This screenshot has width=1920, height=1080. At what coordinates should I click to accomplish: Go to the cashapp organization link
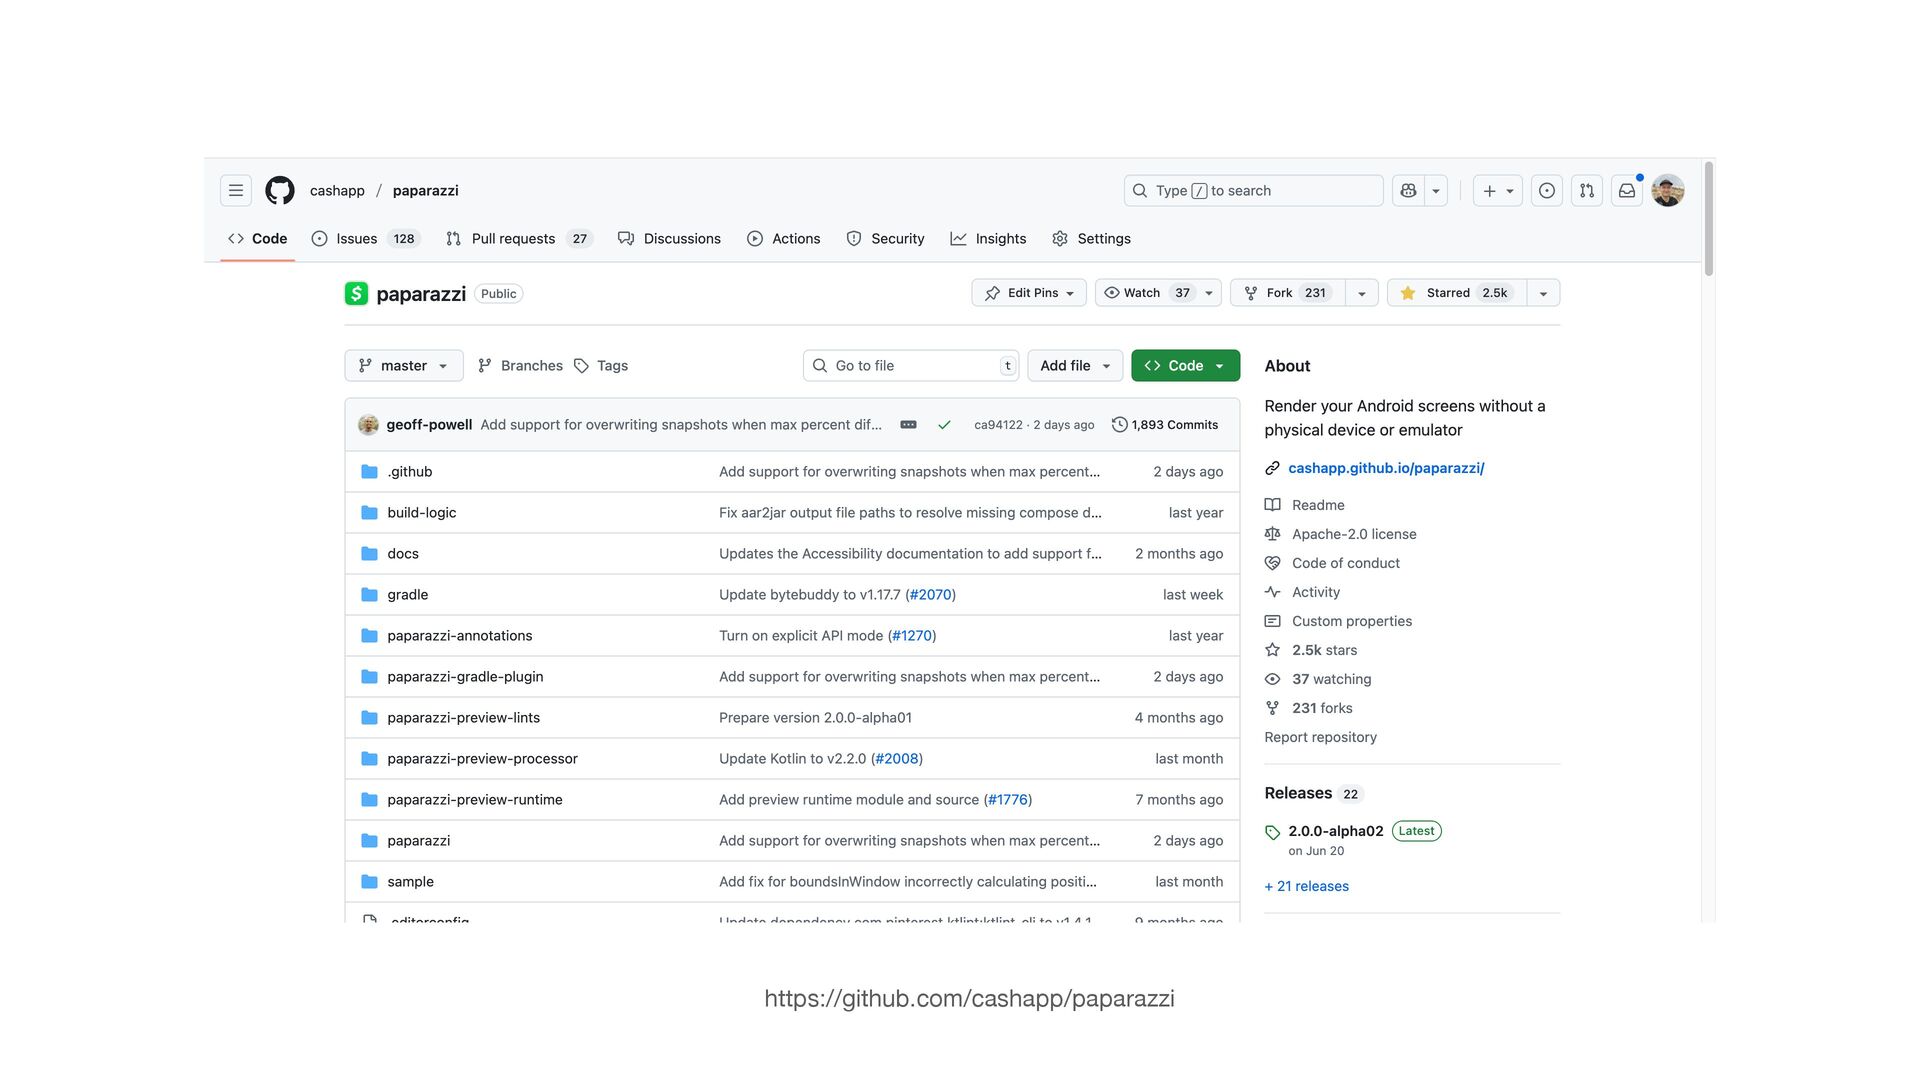pos(337,190)
